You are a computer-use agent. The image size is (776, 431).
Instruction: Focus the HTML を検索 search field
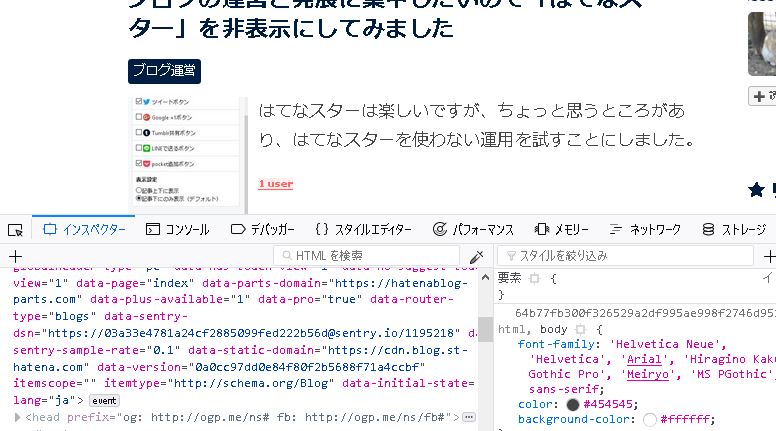(367, 256)
